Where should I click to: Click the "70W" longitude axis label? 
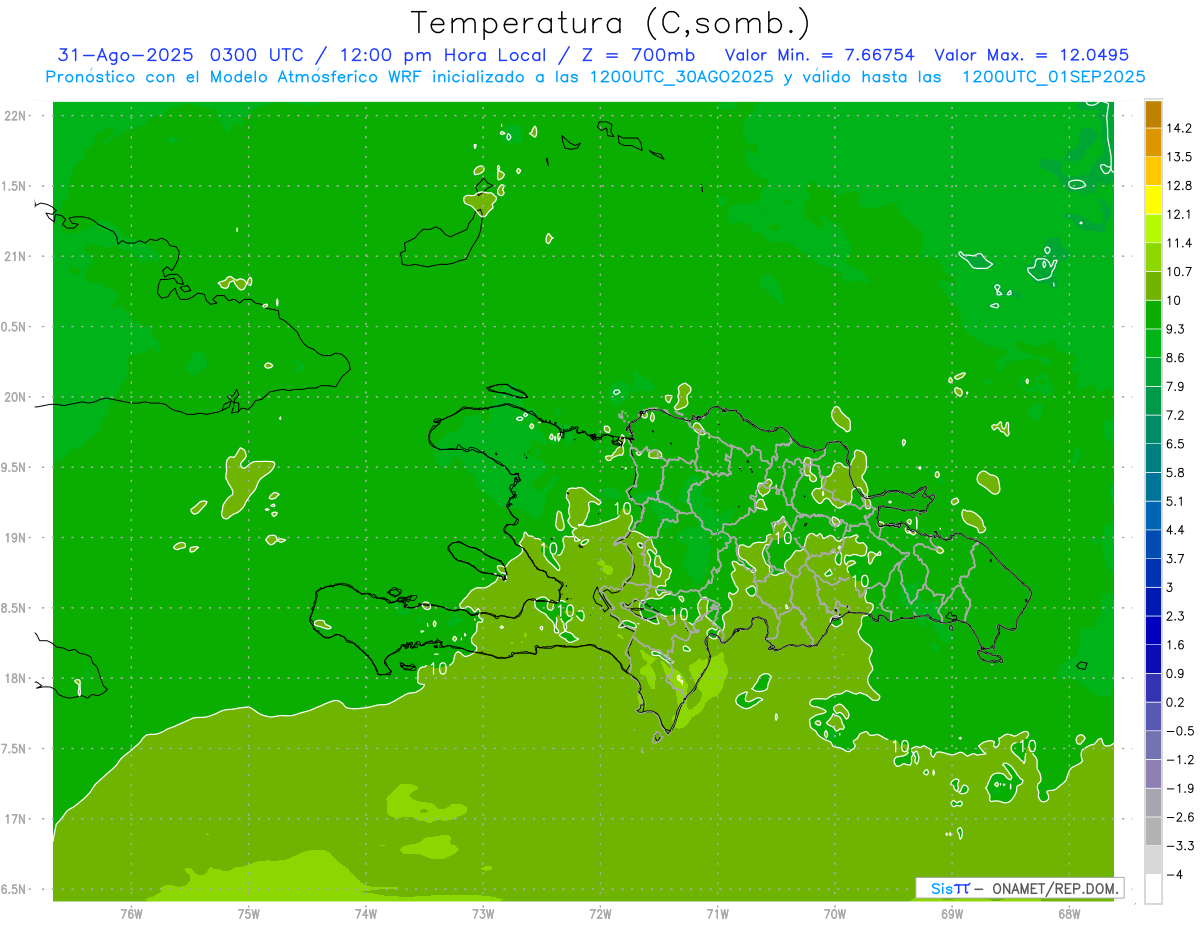click(834, 914)
